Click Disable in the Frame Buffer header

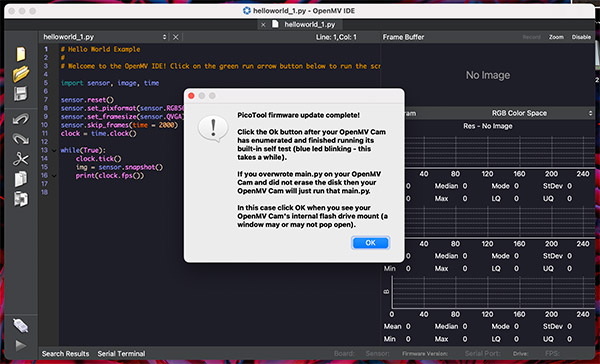coord(581,37)
